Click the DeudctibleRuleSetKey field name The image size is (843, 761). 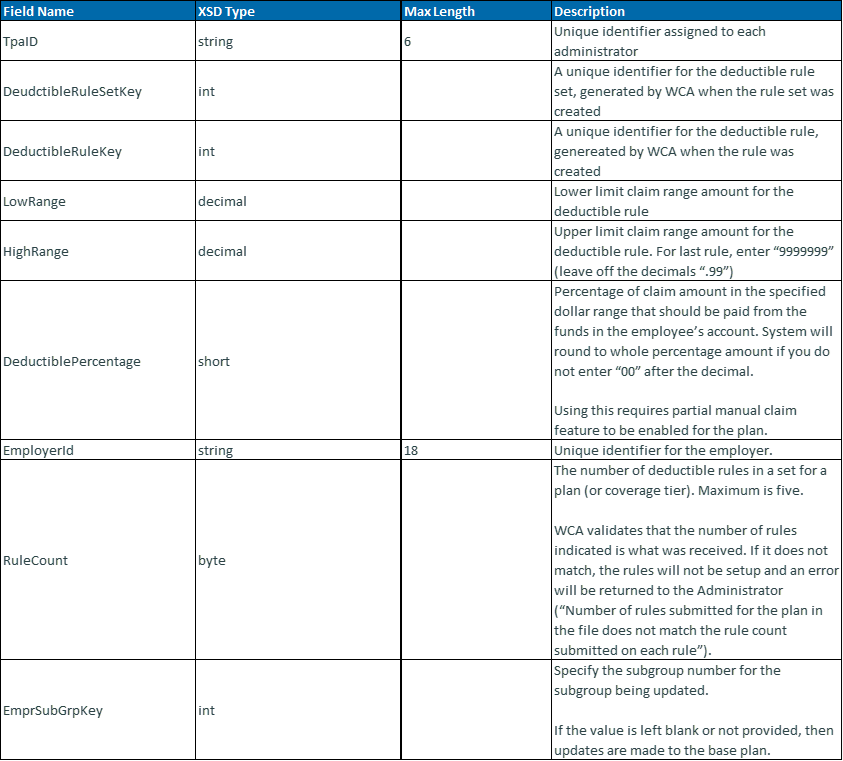tap(72, 92)
